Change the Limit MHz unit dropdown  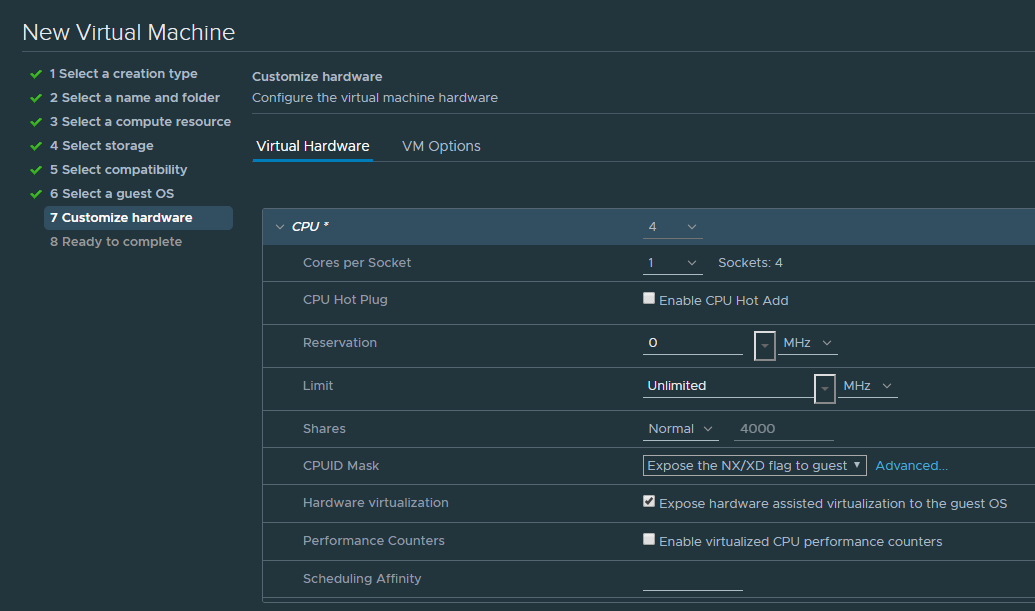coord(867,386)
